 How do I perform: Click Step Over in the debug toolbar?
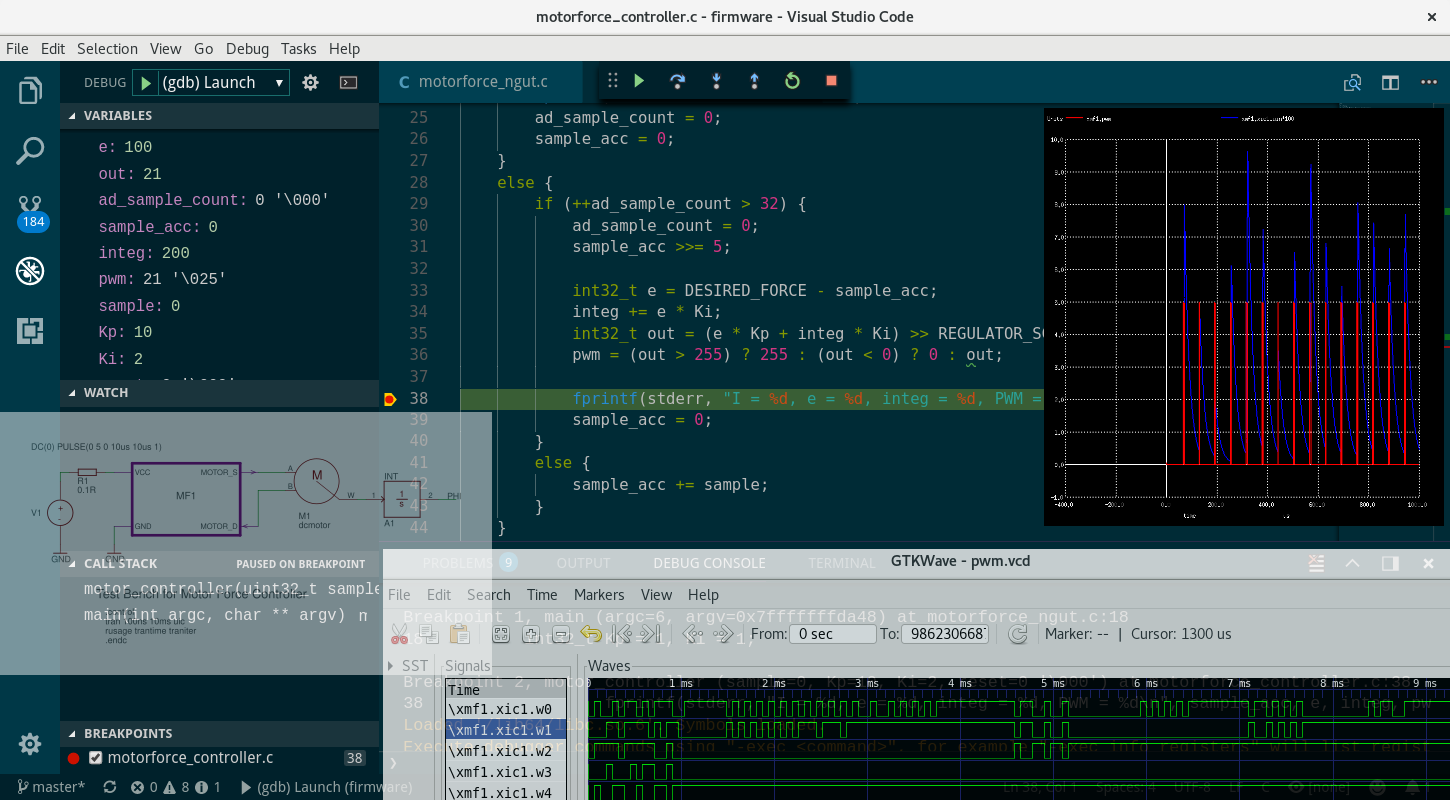(x=678, y=81)
